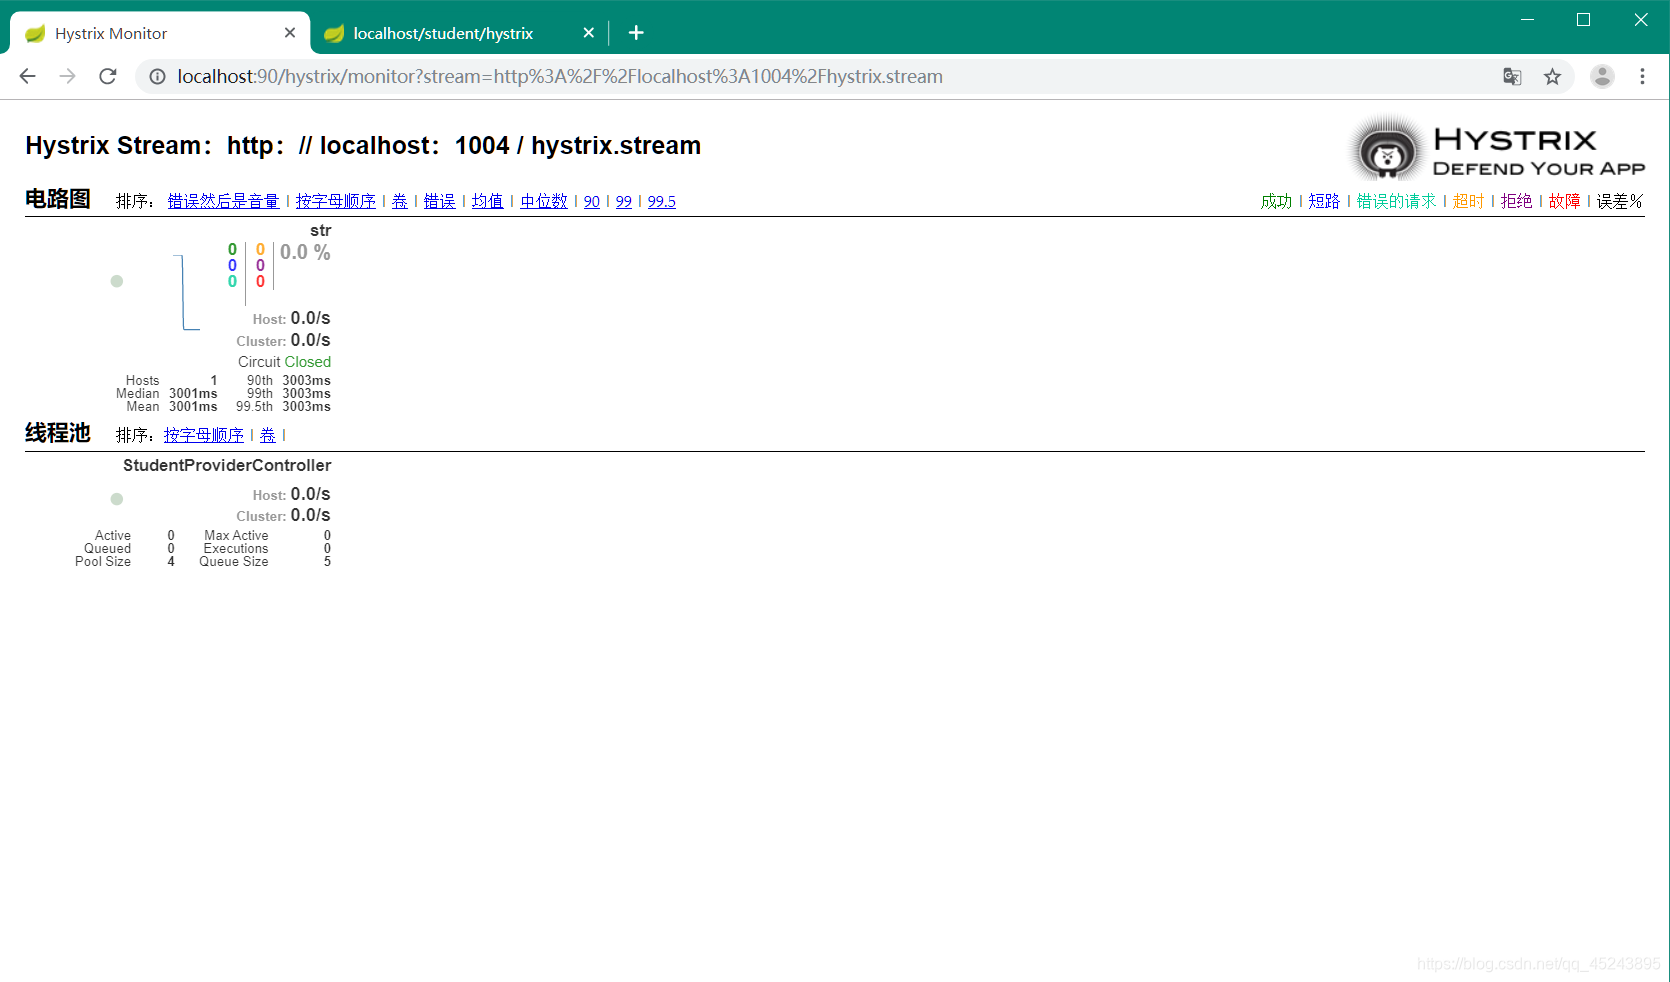Sort circuits by 99 percentile

click(624, 201)
